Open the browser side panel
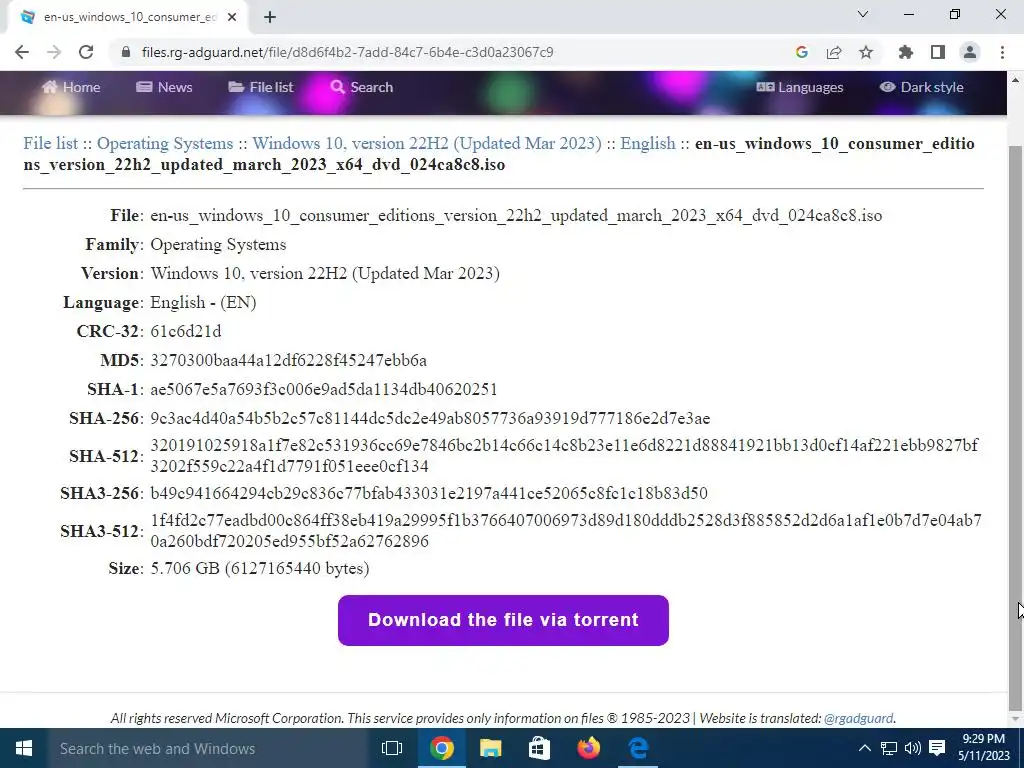The height and width of the screenshot is (768, 1024). [938, 52]
